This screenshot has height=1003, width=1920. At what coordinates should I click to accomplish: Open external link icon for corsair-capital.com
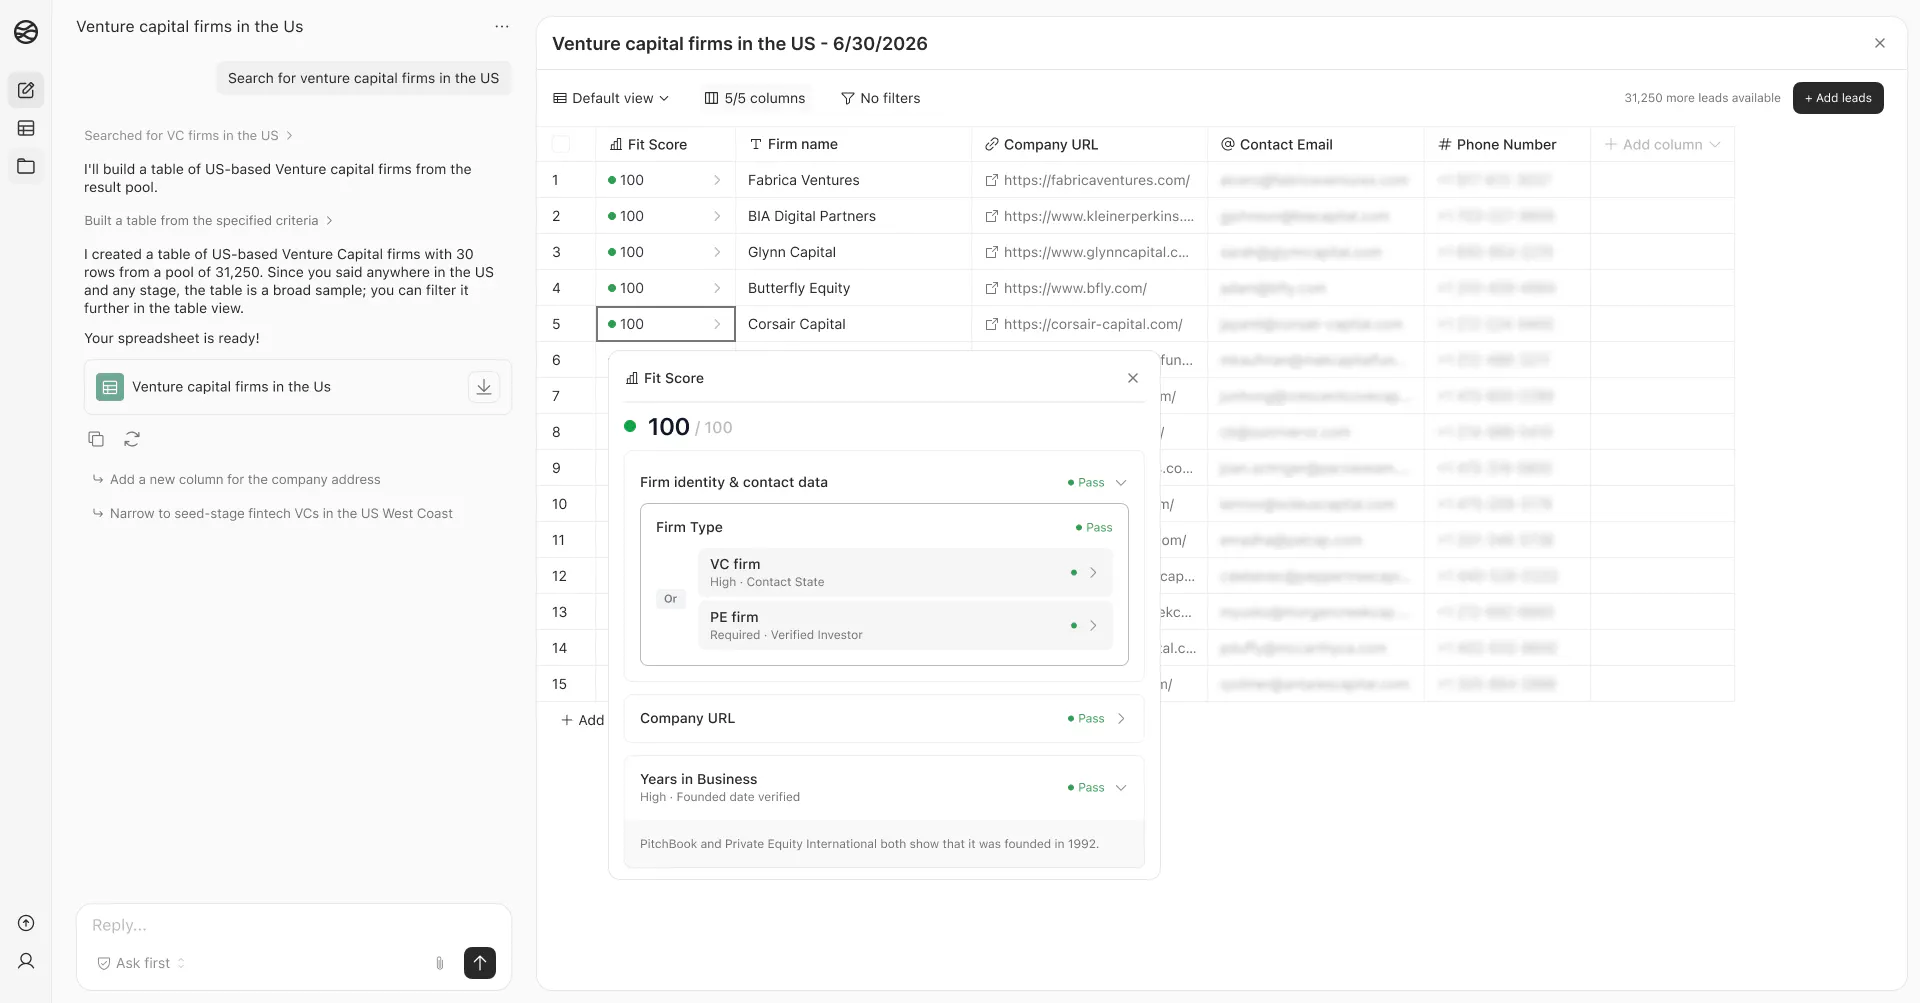coord(992,324)
